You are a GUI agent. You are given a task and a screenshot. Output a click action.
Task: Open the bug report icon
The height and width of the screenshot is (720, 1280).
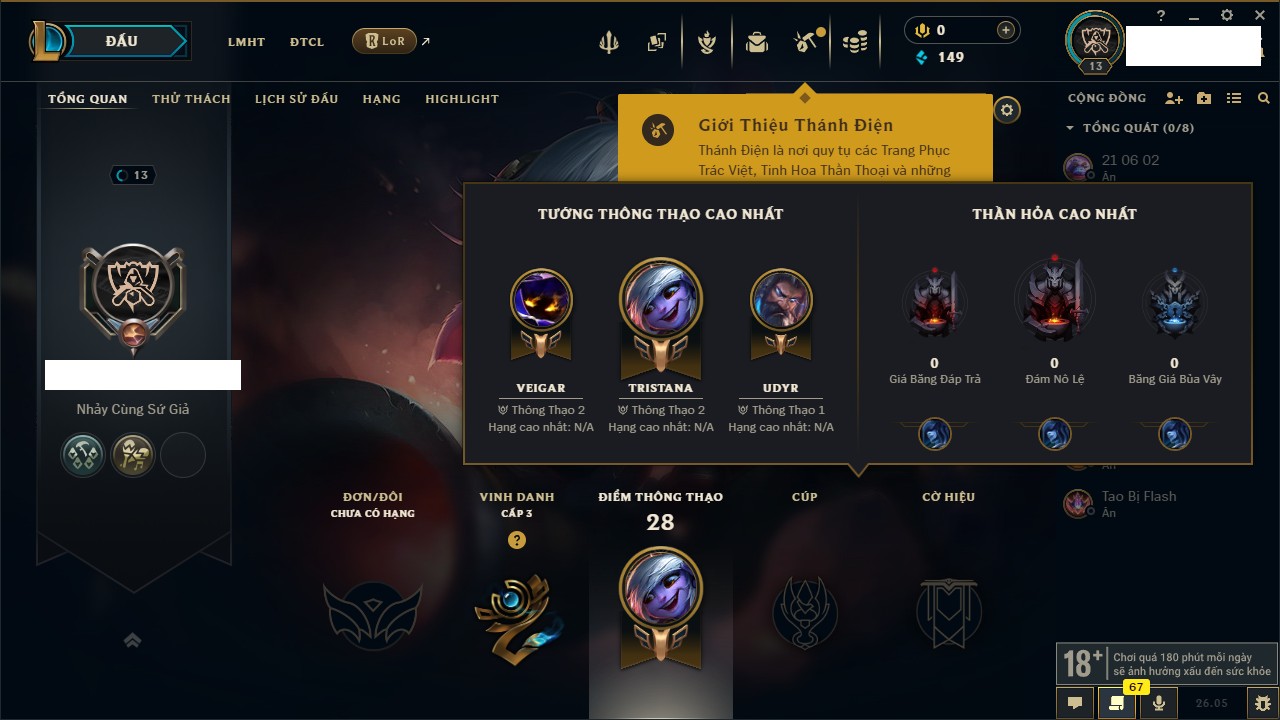[1263, 703]
